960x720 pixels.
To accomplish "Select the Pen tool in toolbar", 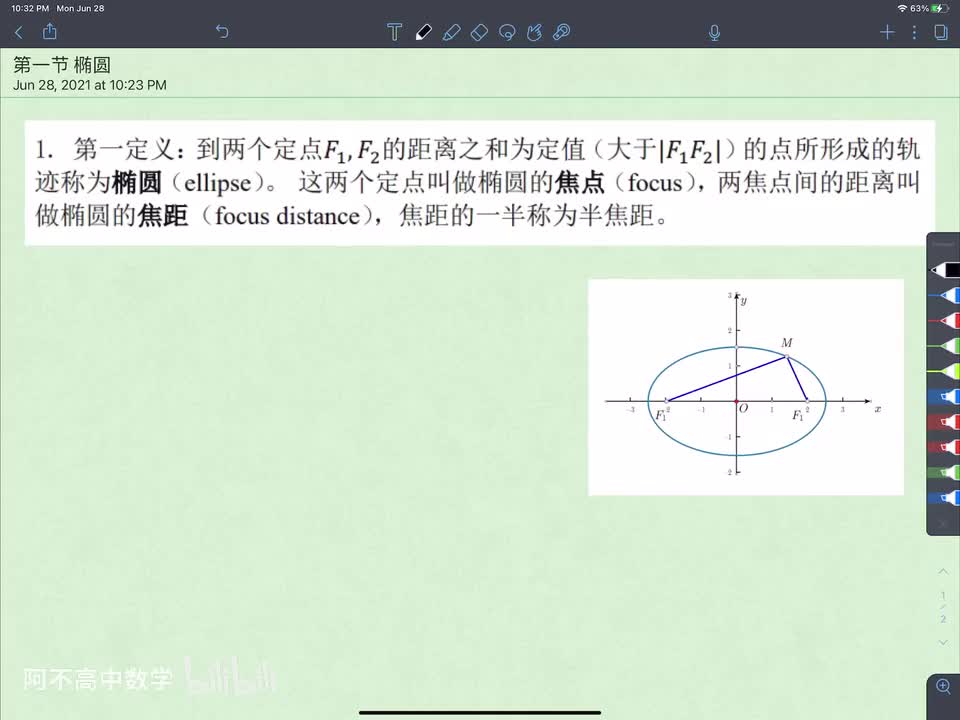I will [423, 32].
